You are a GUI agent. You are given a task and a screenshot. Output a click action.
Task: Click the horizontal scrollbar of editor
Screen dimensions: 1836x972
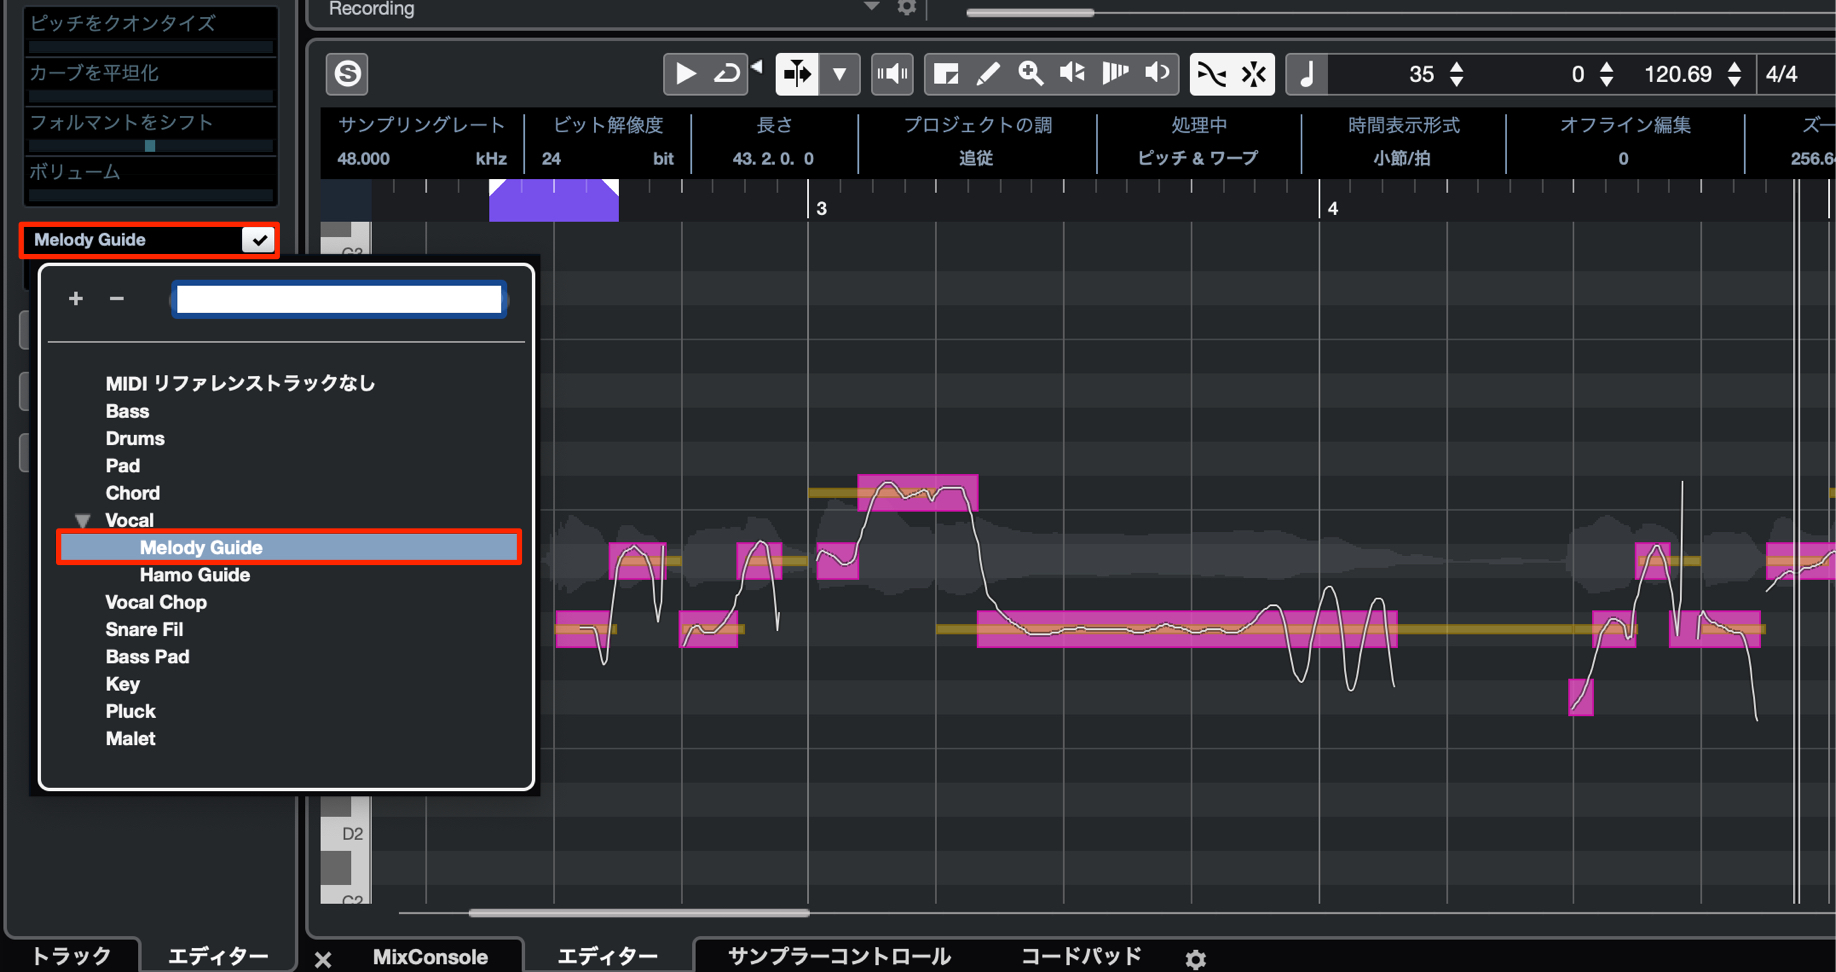[639, 912]
